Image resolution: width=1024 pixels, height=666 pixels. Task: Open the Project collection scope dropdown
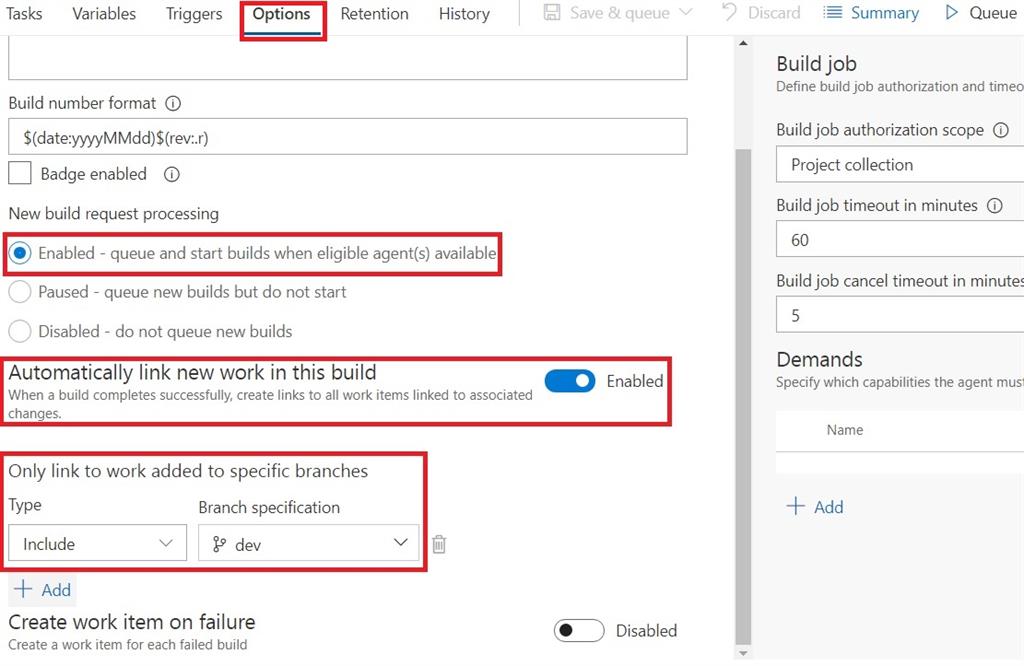coord(900,165)
